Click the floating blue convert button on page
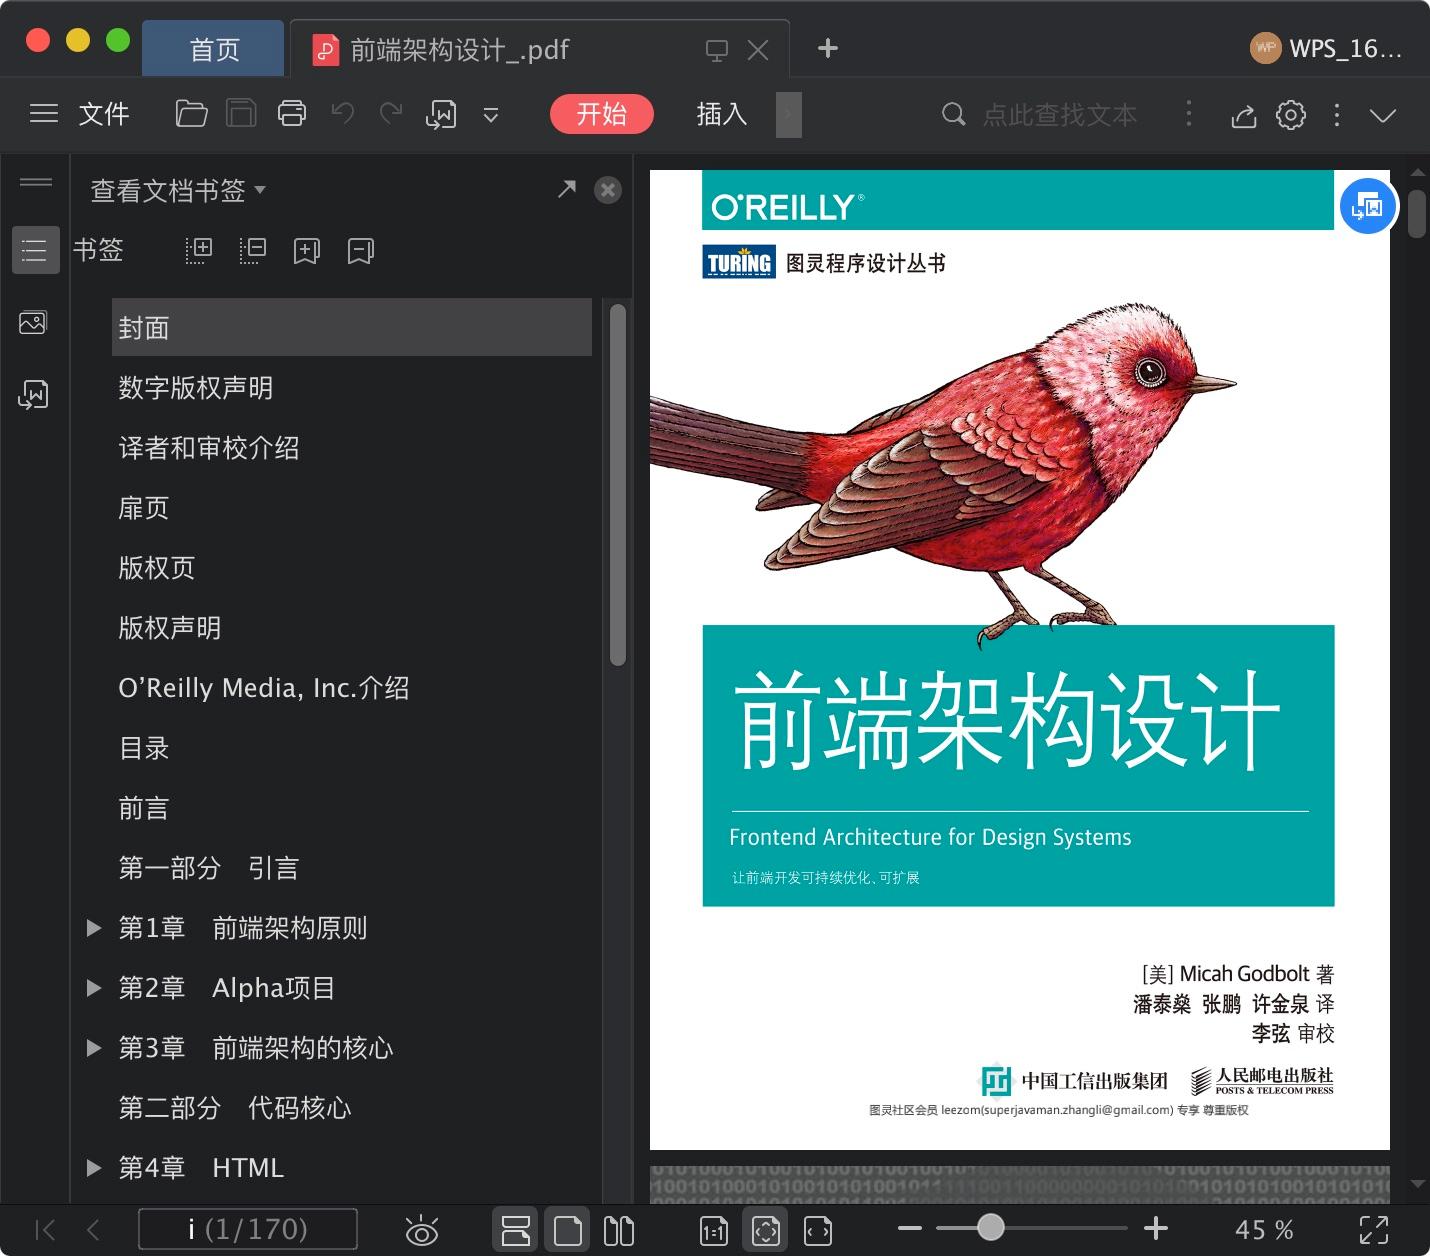 tap(1367, 207)
